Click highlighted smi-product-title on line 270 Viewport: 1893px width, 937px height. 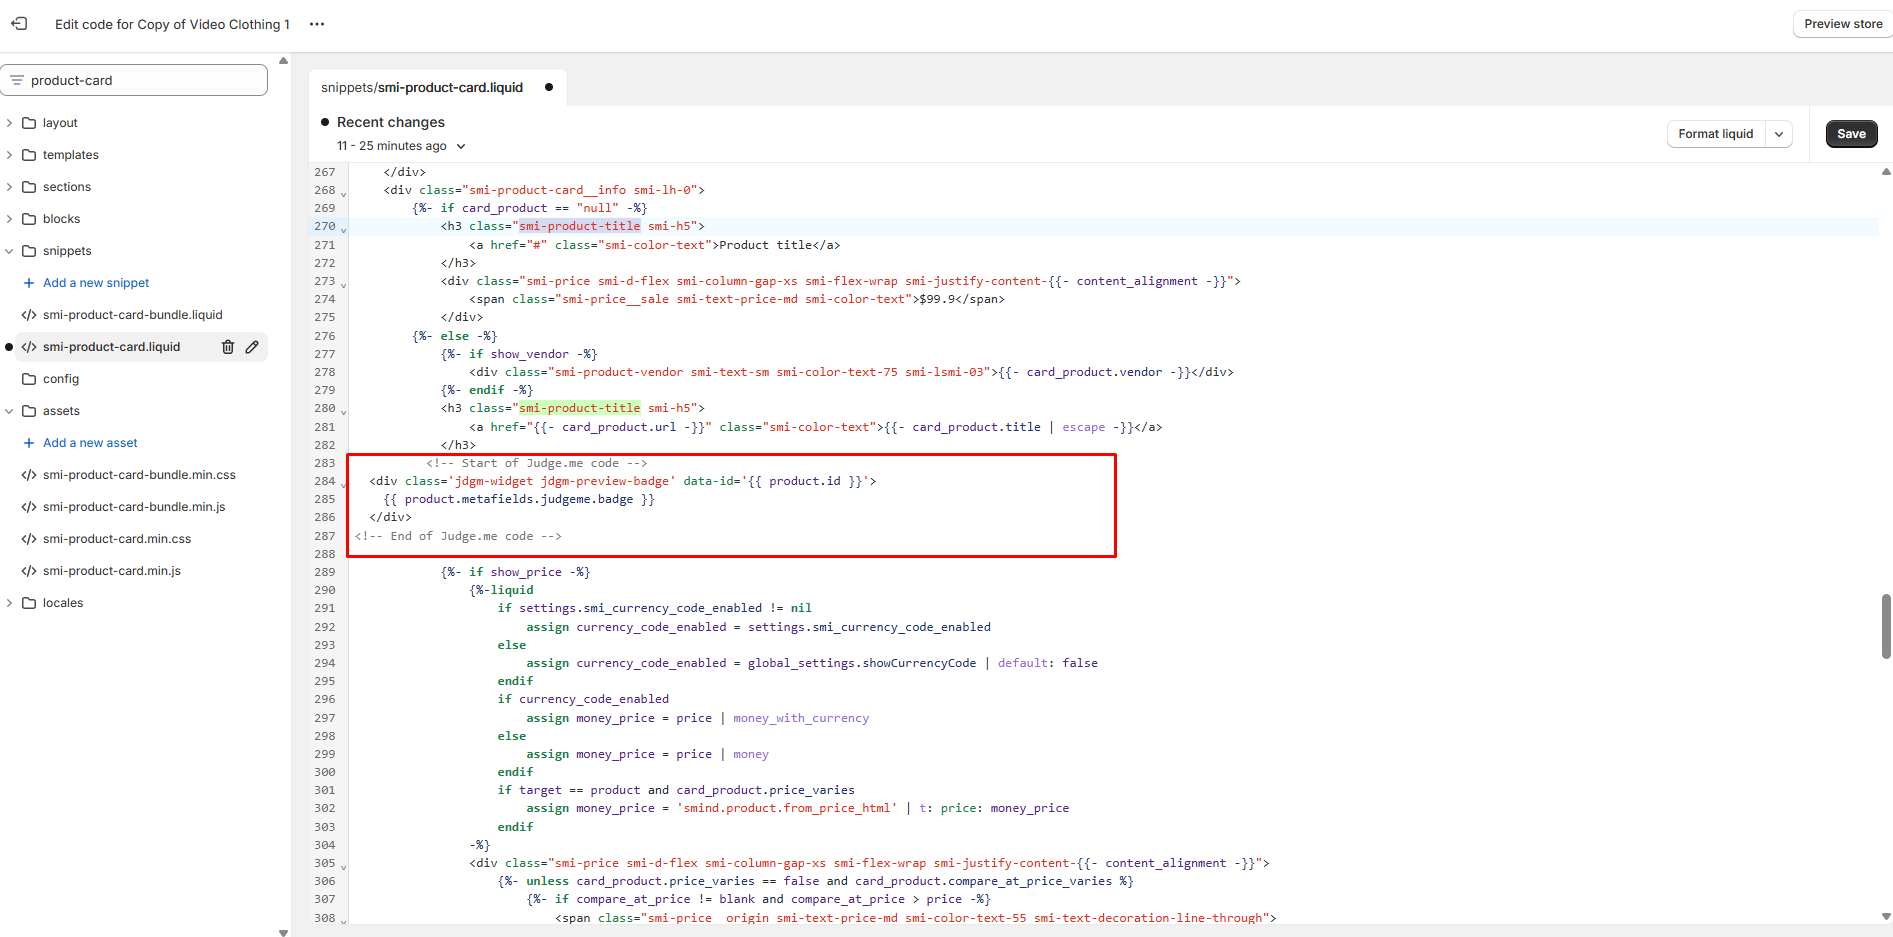580,226
